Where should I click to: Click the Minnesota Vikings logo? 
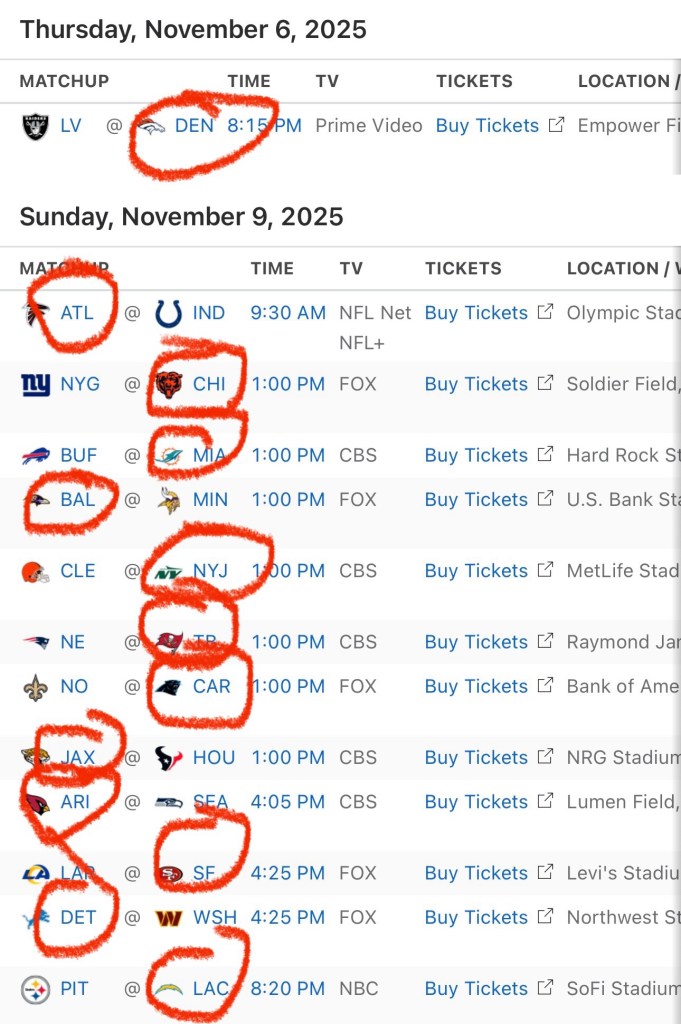coord(169,500)
